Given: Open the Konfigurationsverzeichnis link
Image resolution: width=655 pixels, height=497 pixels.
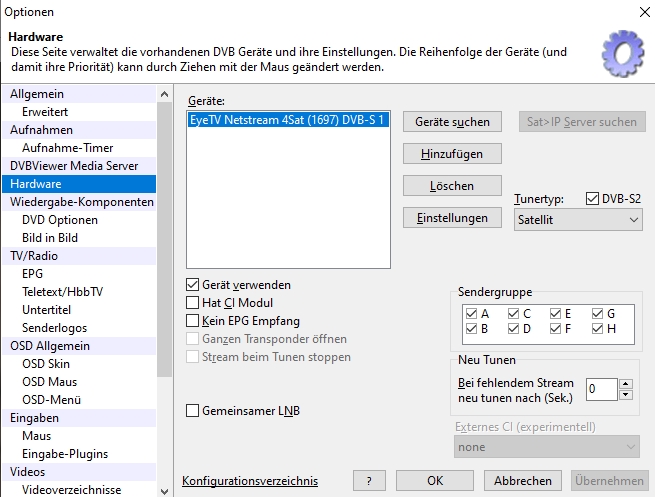Looking at the screenshot, I should pyautogui.click(x=250, y=481).
